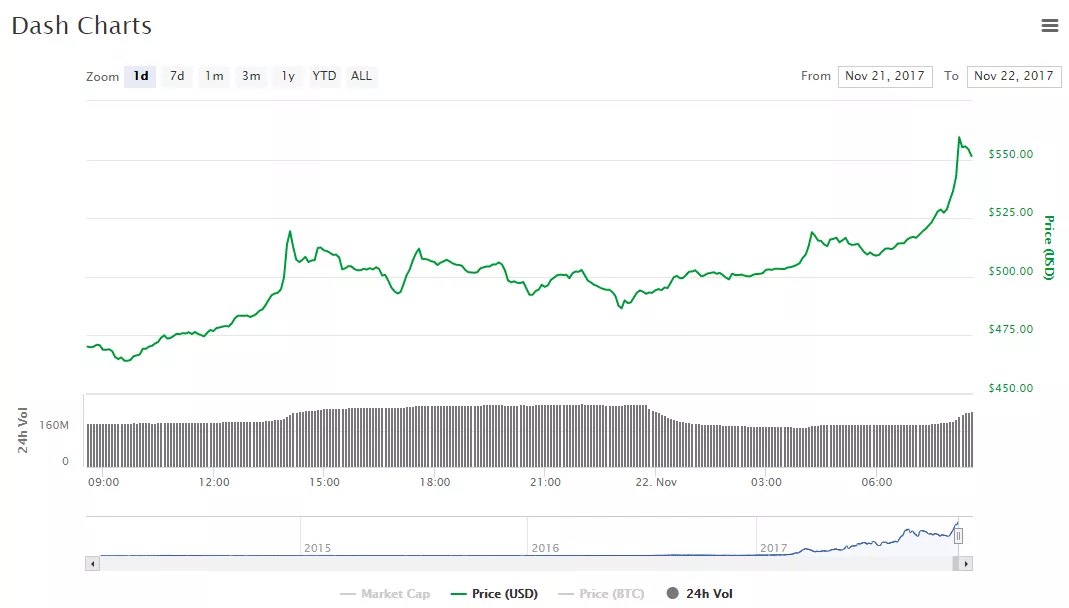Screen dimensions: 1069x608
Task: Toggle the 24h Vol legend dot
Action: point(672,594)
